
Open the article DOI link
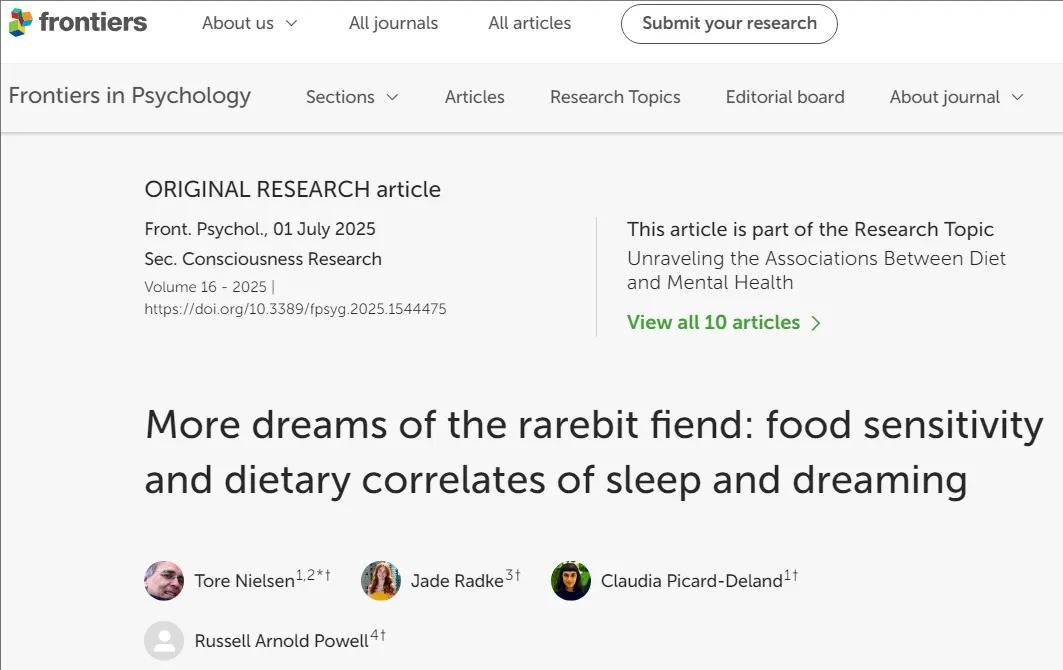point(295,309)
